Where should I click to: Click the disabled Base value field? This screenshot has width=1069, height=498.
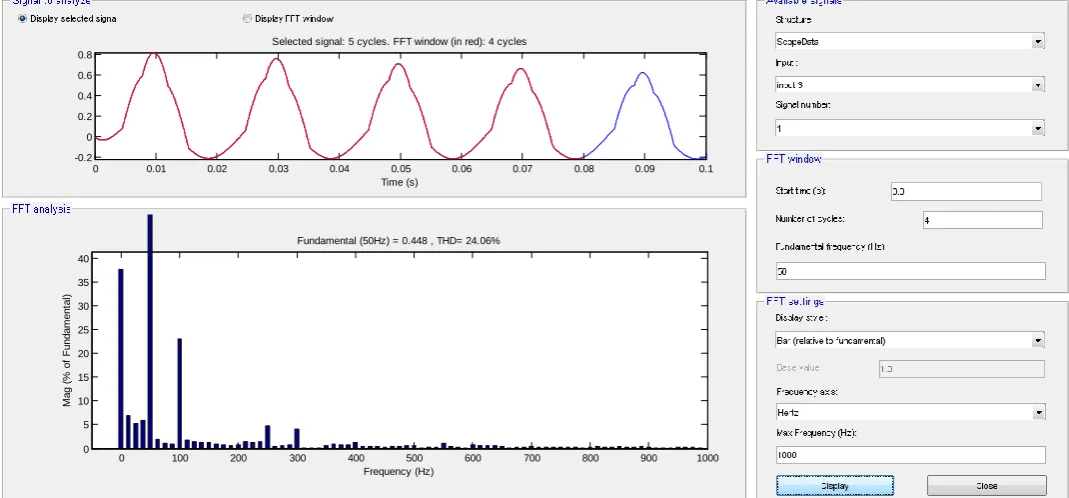click(x=961, y=369)
